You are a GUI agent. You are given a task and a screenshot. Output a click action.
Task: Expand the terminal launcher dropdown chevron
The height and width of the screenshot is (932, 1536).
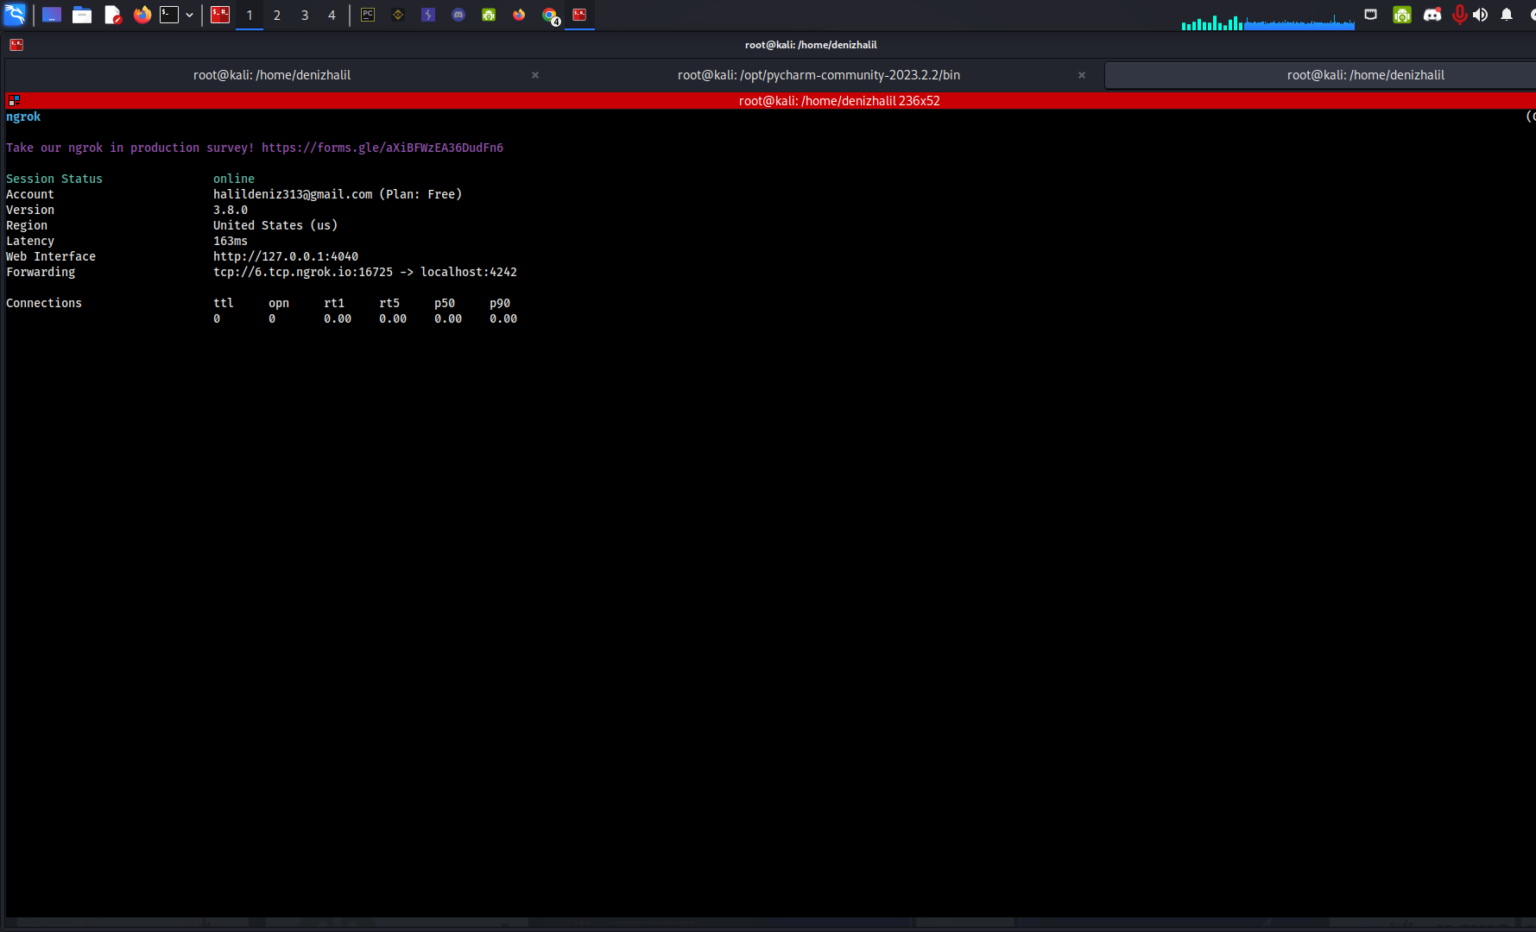pos(190,15)
